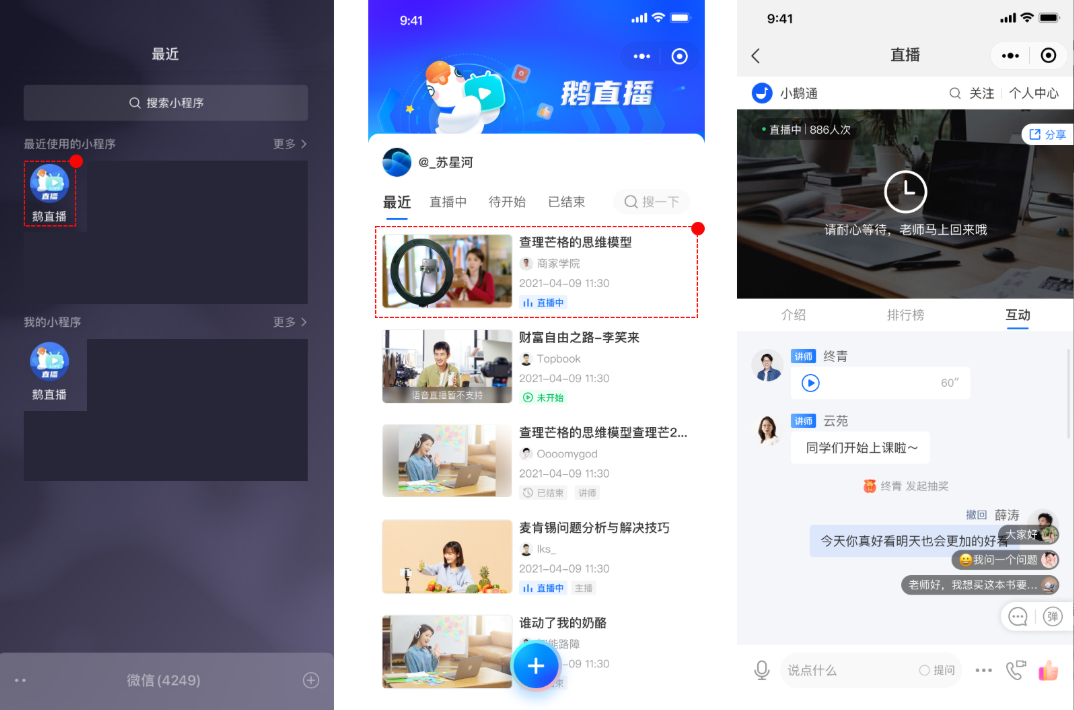Click the chat area scrollbar
The width and height of the screenshot is (1074, 710).
[x=1069, y=394]
